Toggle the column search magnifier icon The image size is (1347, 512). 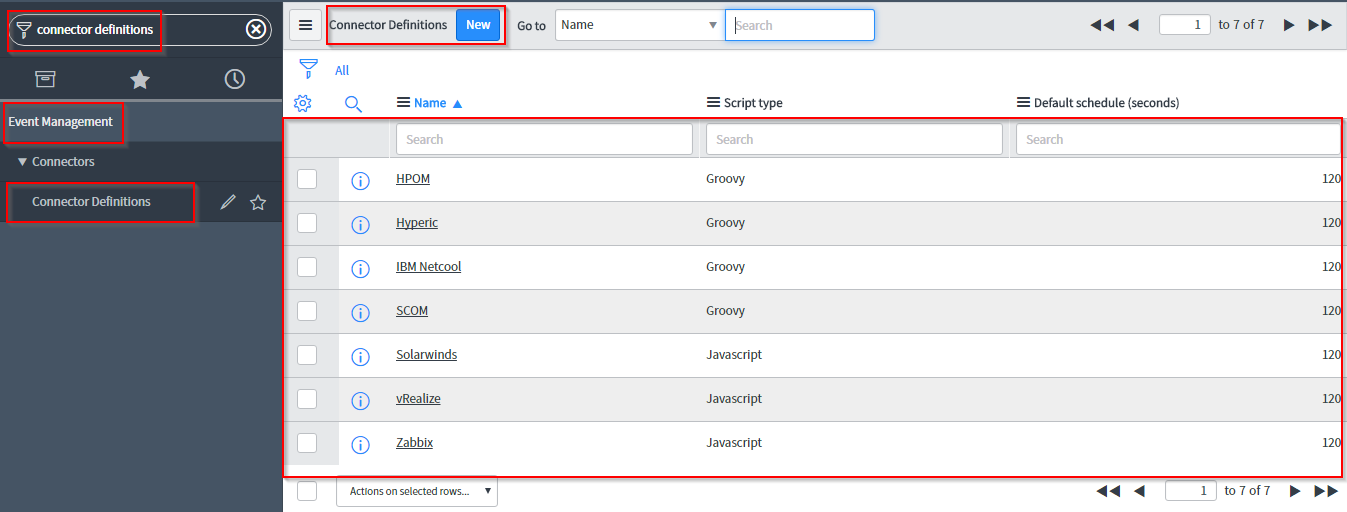353,103
